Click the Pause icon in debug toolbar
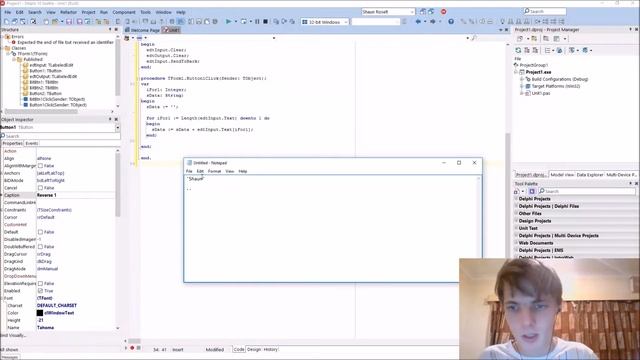The width and height of the screenshot is (640, 360). pyautogui.click(x=257, y=22)
